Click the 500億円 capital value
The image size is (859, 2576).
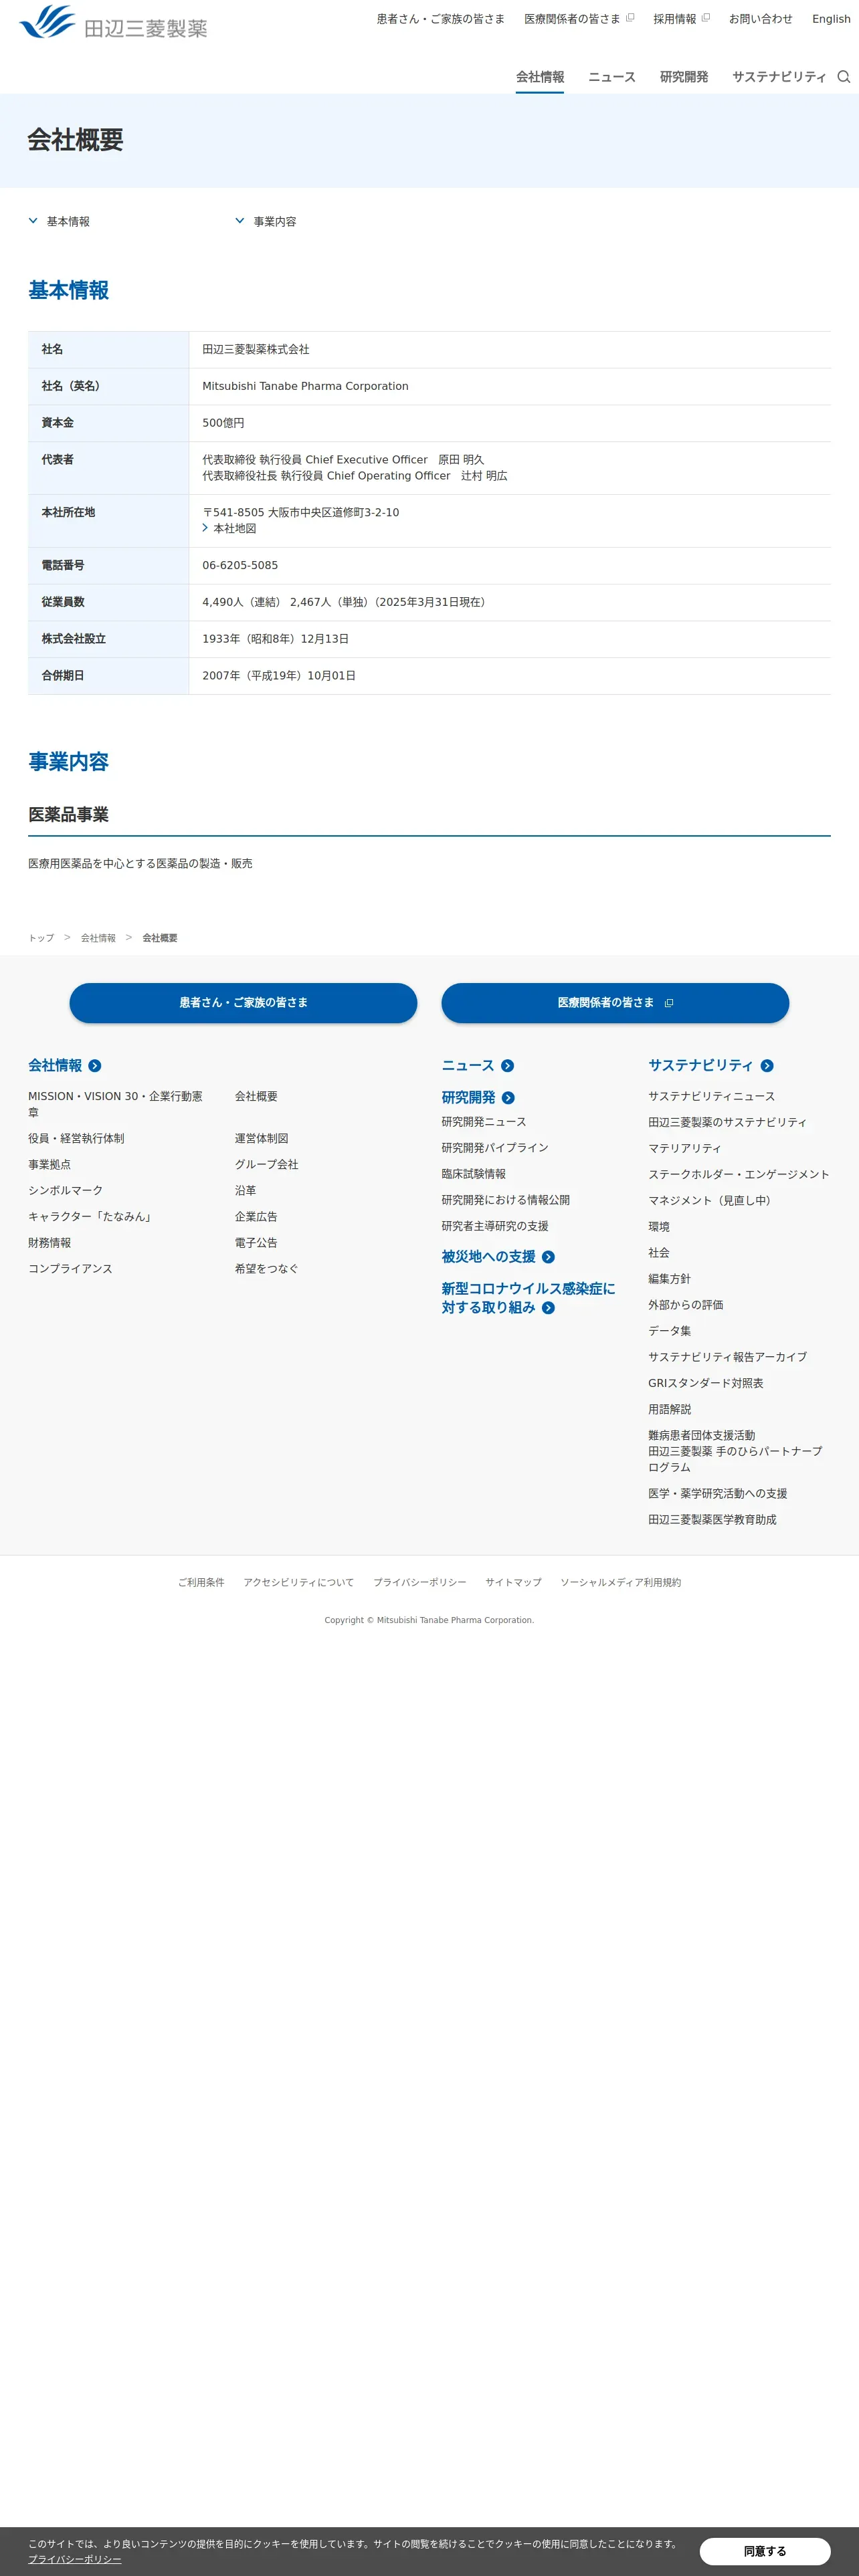[x=223, y=423]
